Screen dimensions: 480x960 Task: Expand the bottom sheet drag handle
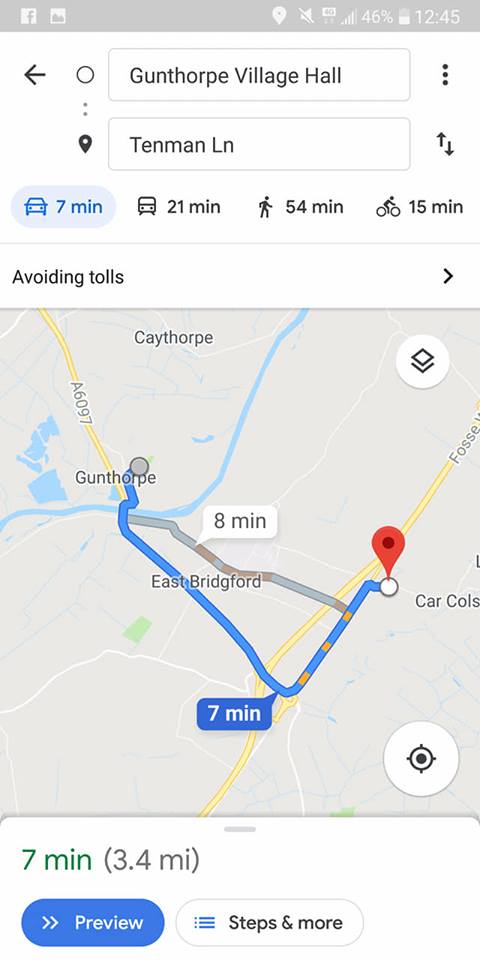[x=240, y=829]
